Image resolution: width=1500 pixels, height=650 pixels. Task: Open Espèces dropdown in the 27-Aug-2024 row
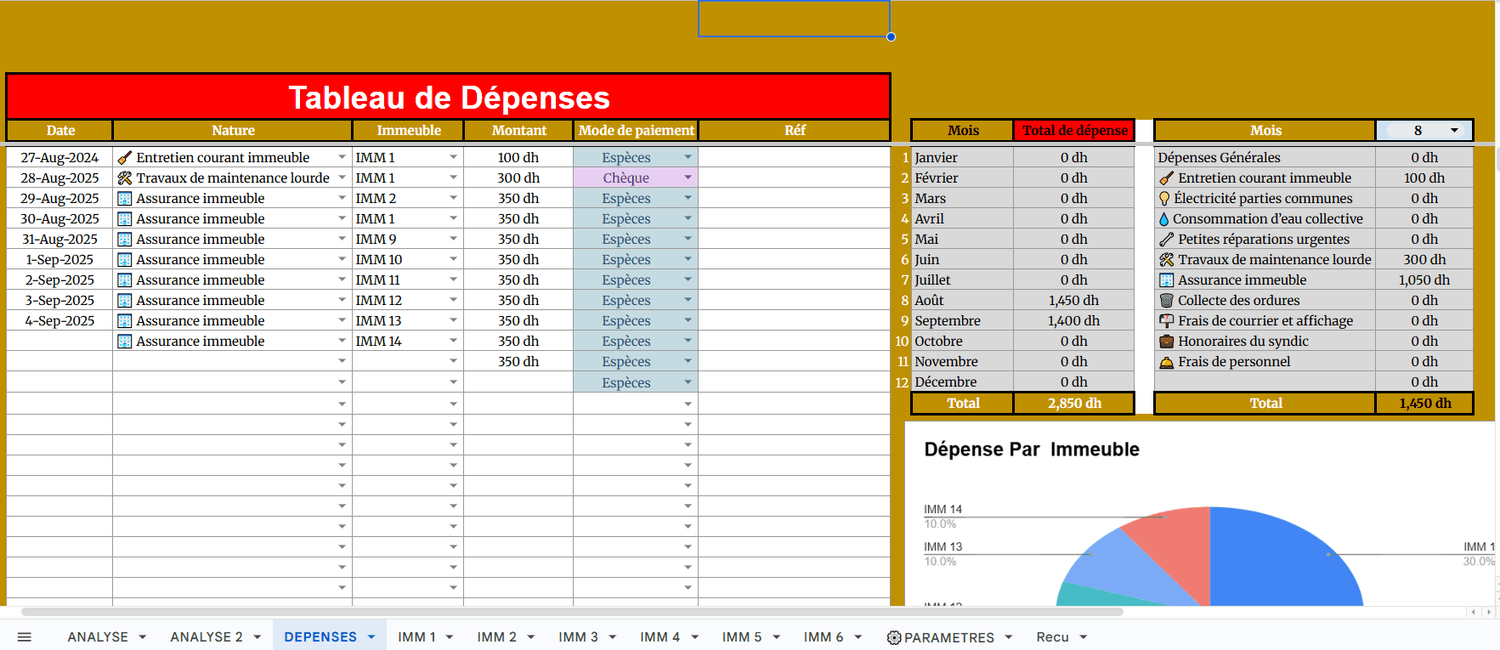pos(688,158)
